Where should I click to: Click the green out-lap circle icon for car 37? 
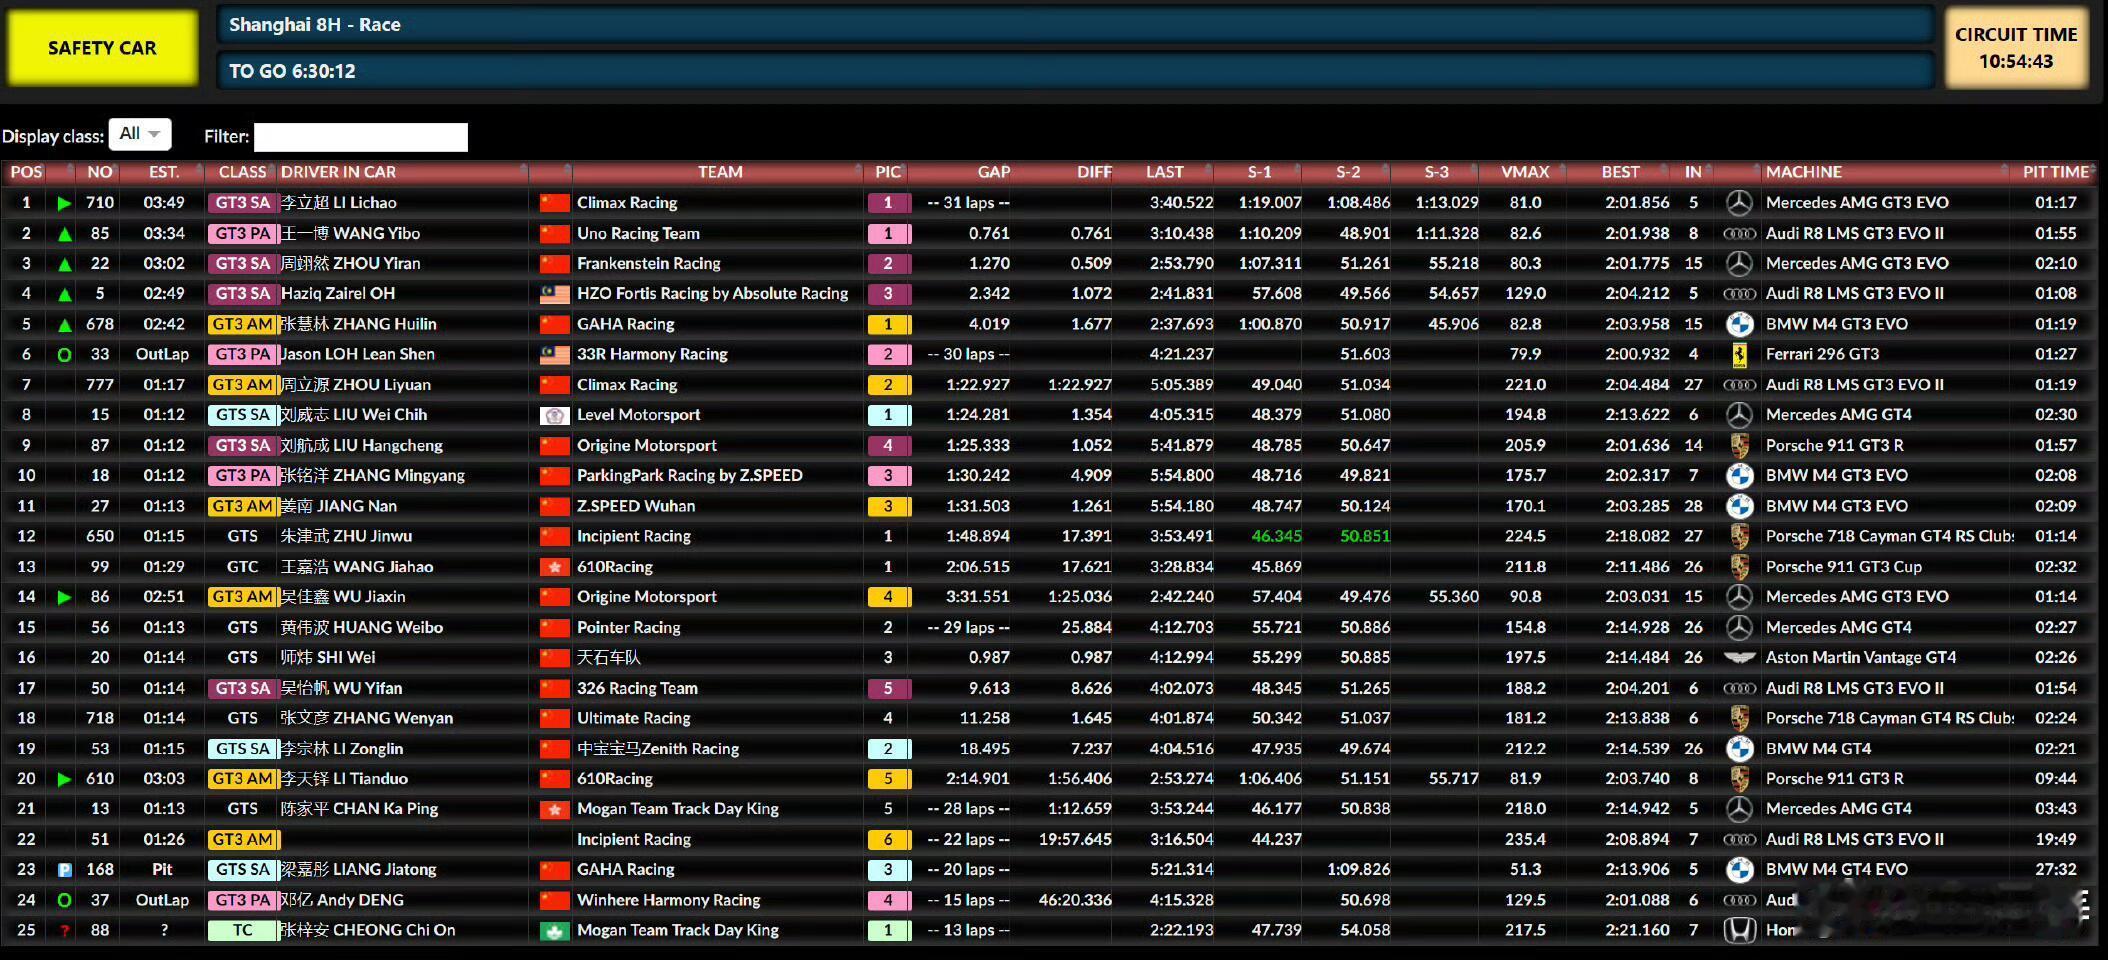65,900
